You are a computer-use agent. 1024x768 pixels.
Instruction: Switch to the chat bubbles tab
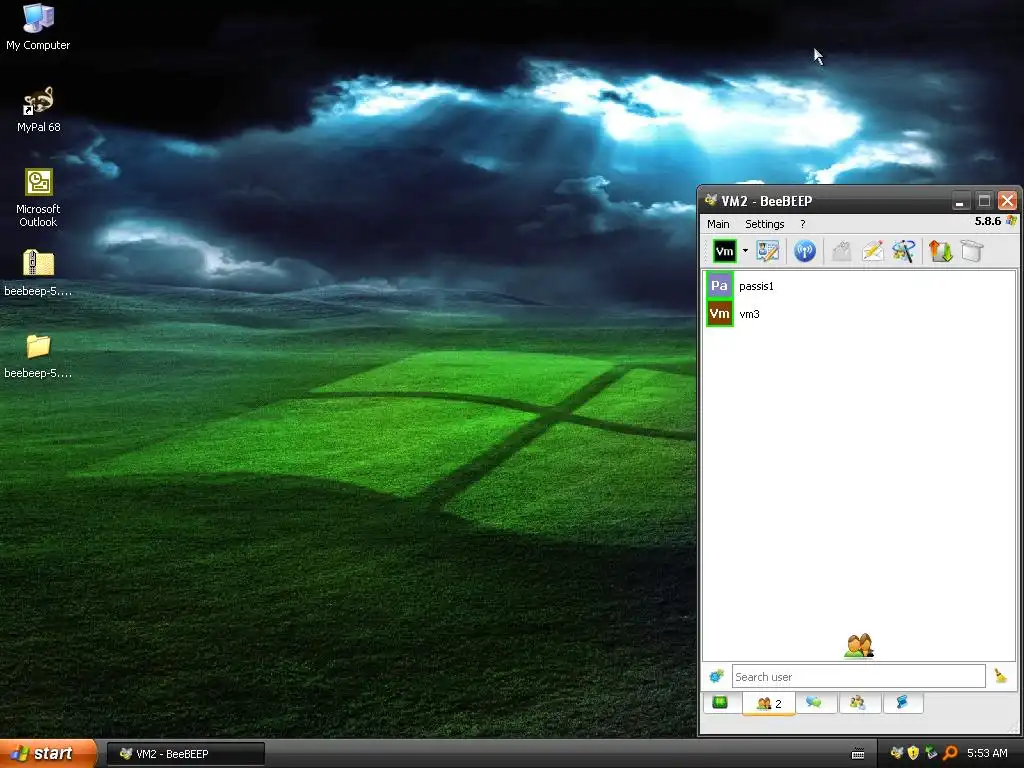click(x=814, y=703)
